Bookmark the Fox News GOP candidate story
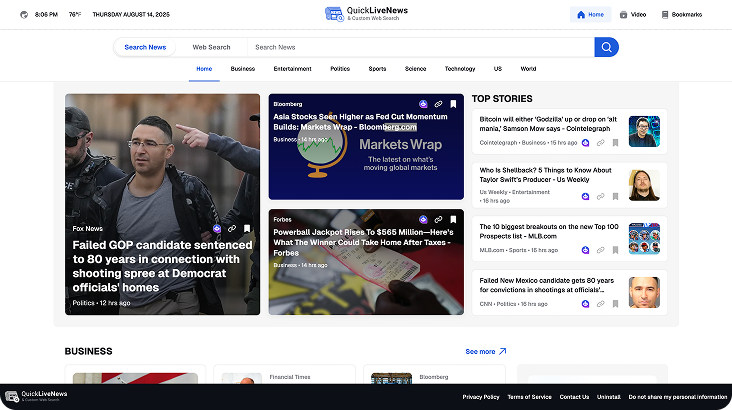This screenshot has width=732, height=410. [247, 228]
